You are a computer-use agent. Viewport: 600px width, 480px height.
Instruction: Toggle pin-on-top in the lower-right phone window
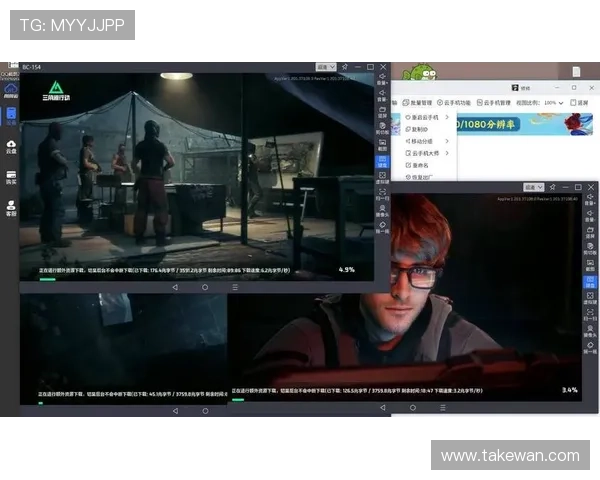click(552, 187)
